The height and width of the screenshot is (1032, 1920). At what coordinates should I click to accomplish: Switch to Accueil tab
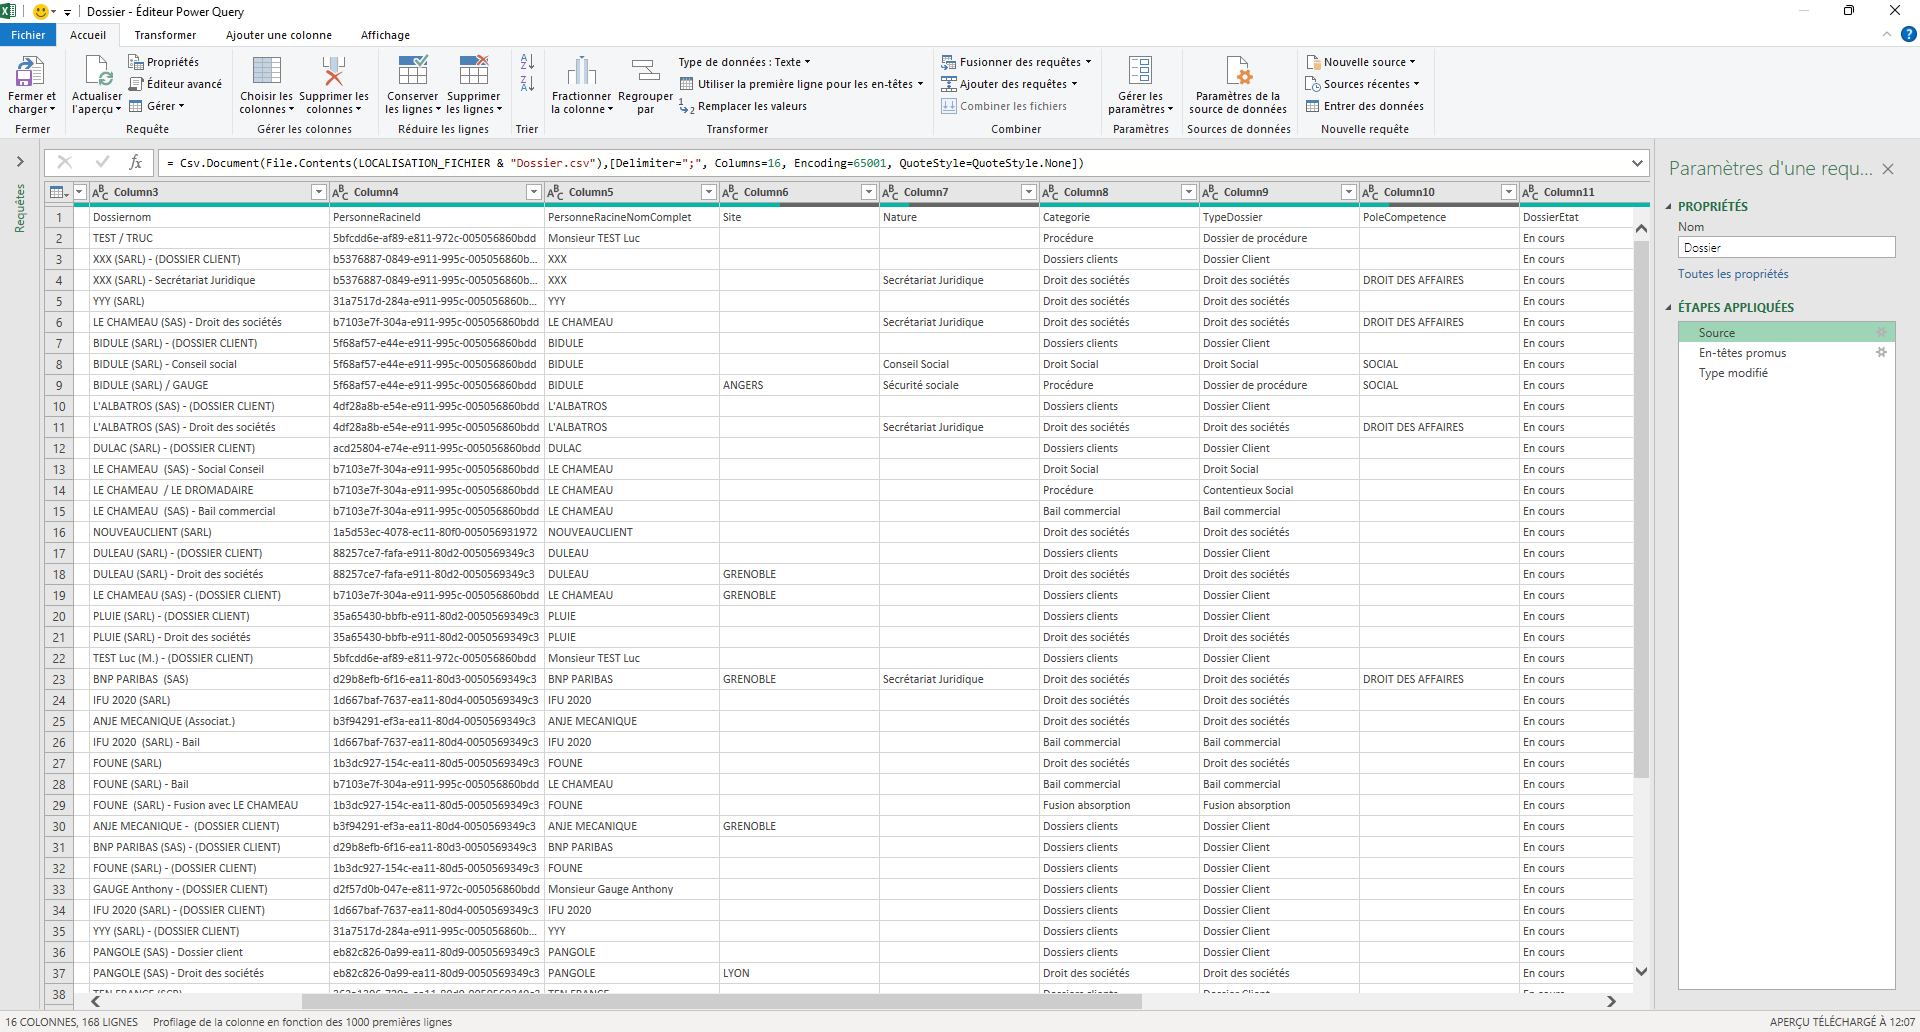[88, 35]
